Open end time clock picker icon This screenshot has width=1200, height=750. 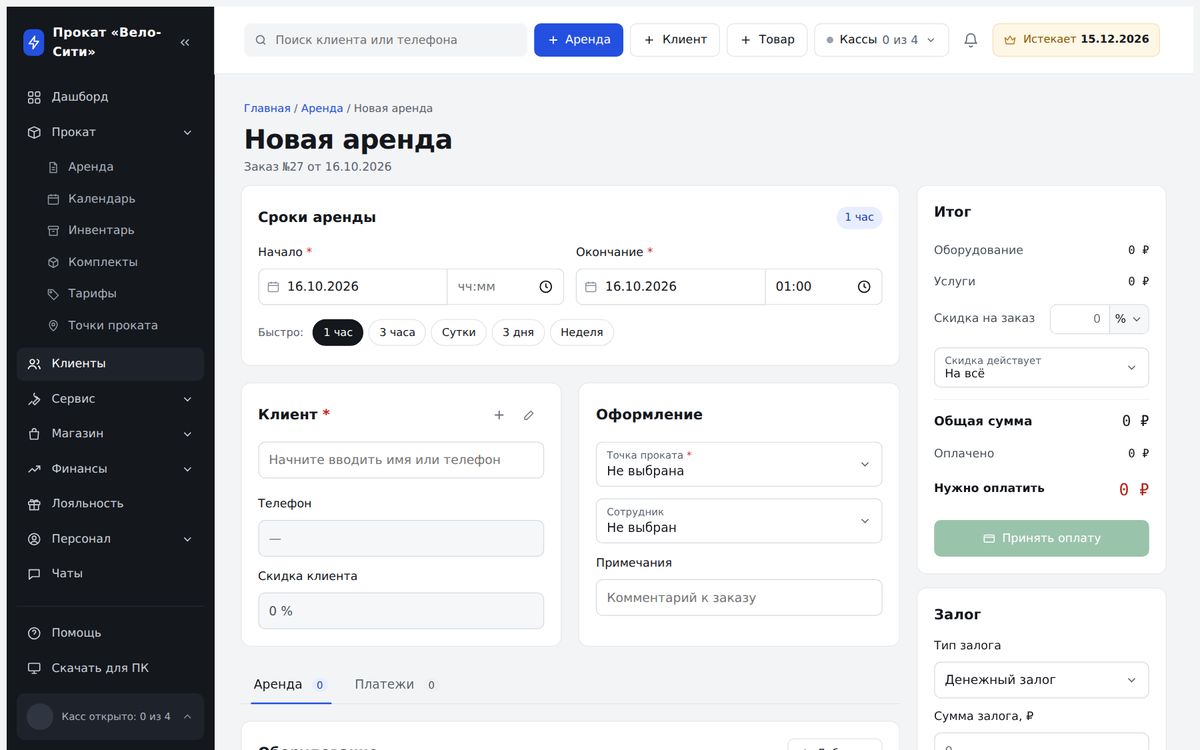(x=864, y=287)
